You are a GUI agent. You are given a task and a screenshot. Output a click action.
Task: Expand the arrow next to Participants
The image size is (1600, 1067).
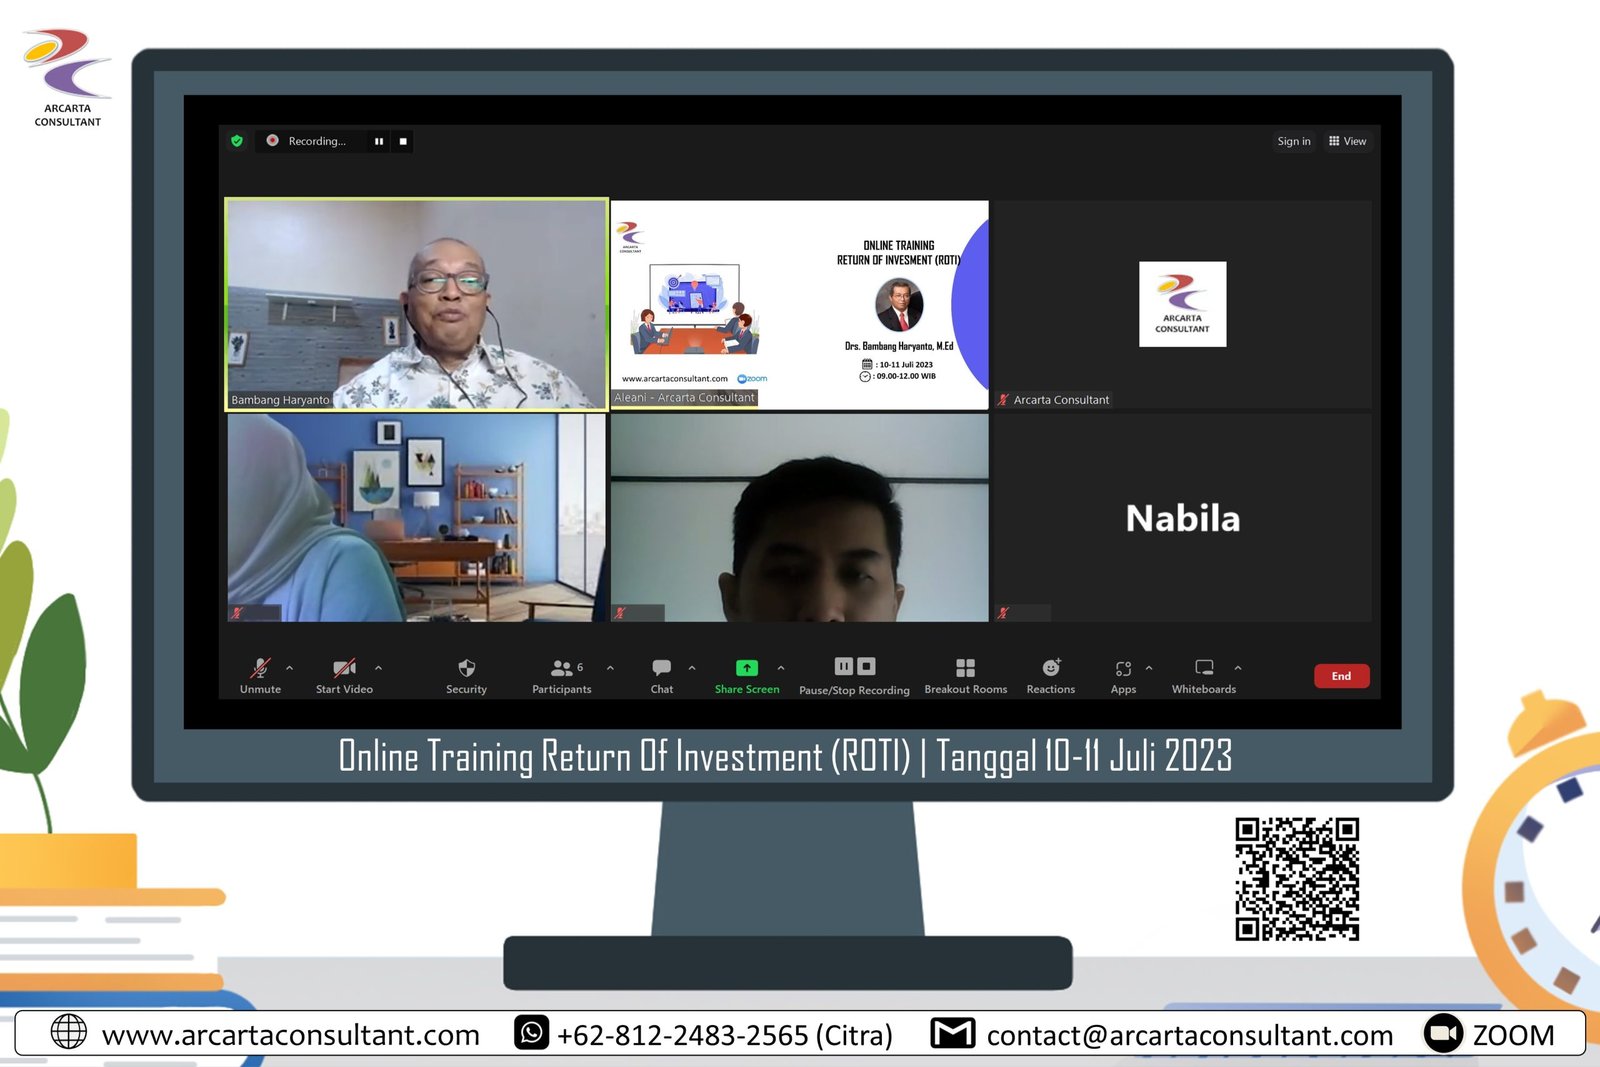coord(610,667)
